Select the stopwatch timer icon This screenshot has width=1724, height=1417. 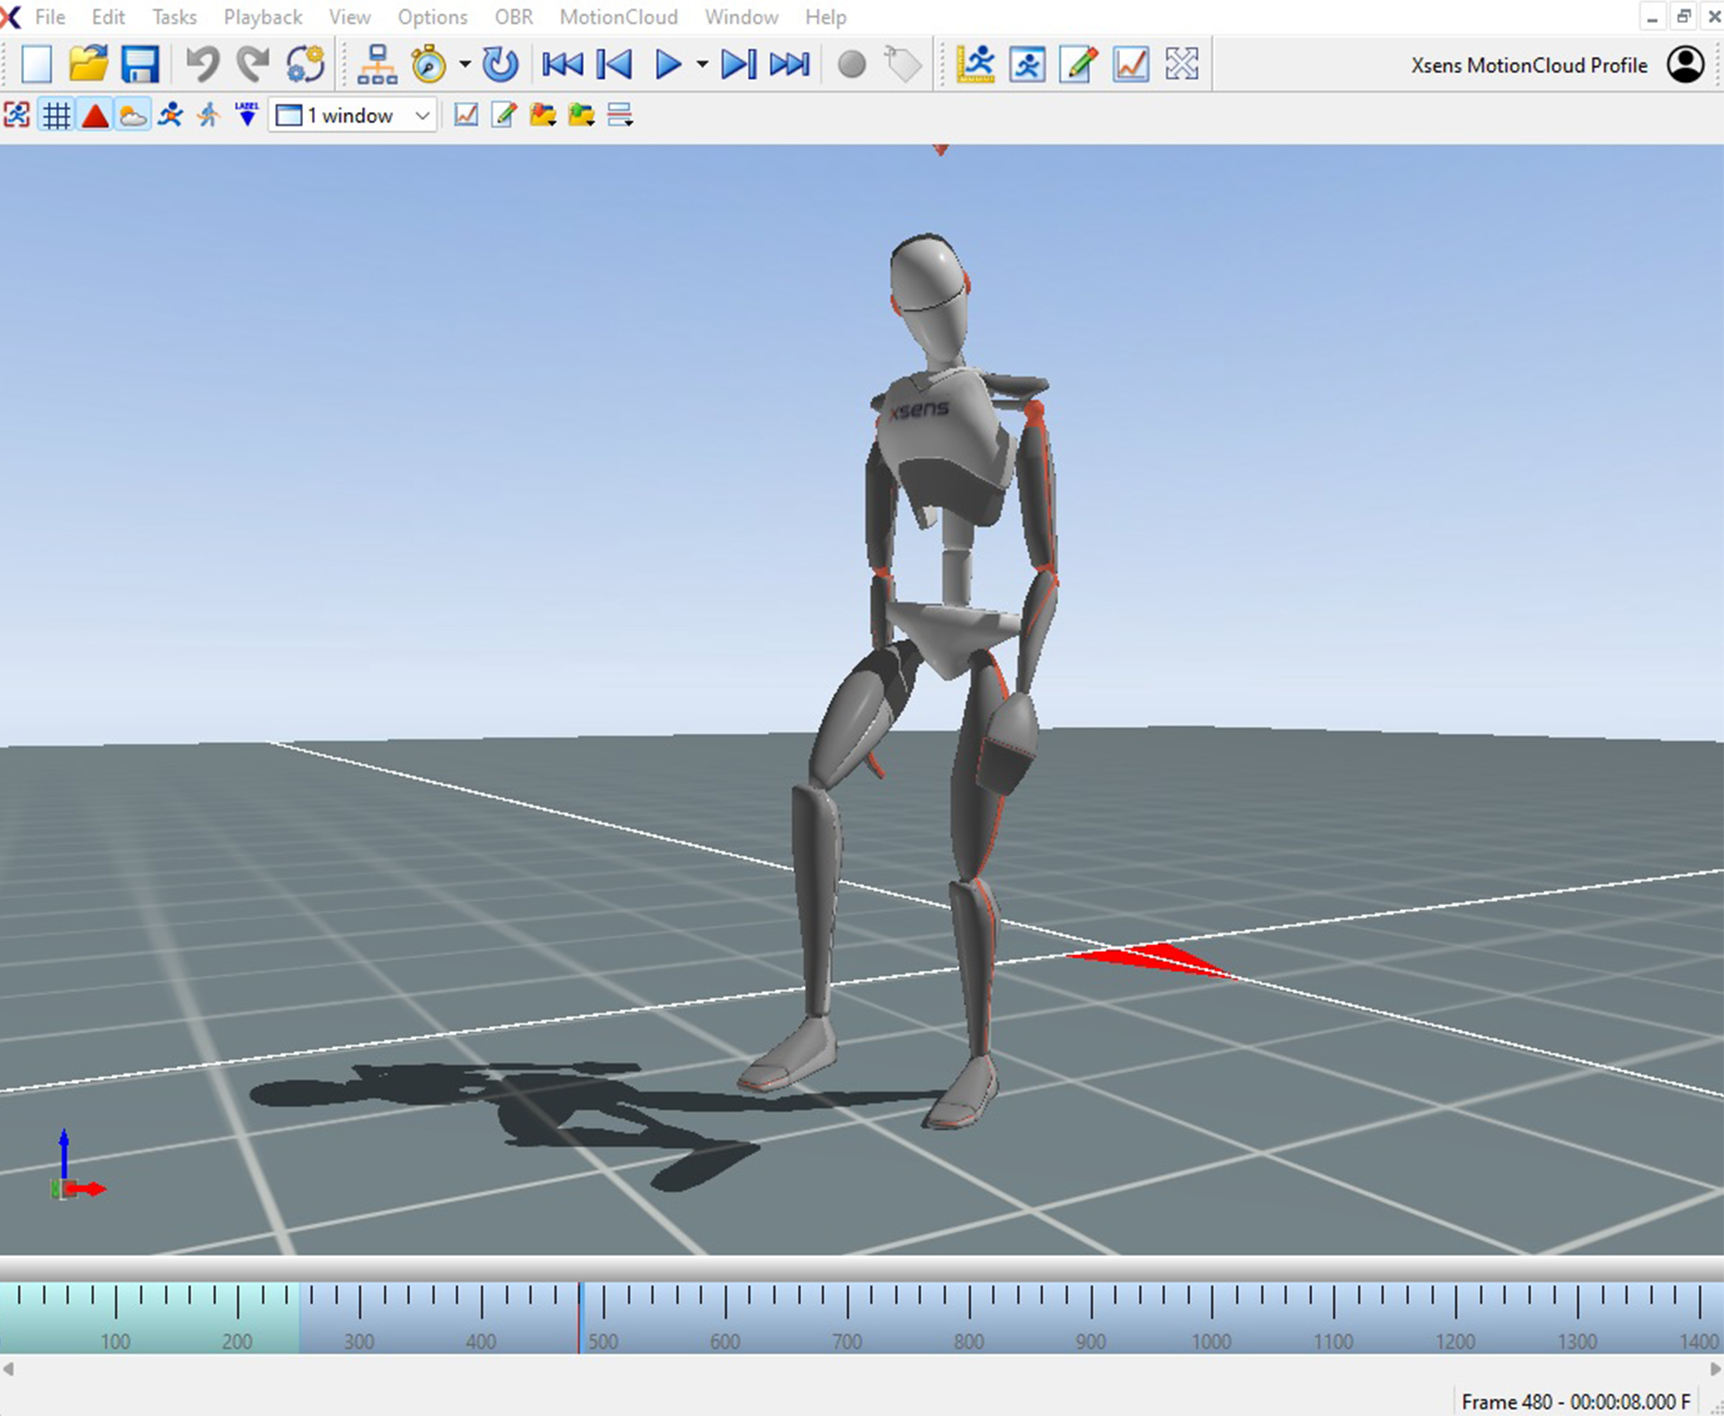[x=428, y=63]
